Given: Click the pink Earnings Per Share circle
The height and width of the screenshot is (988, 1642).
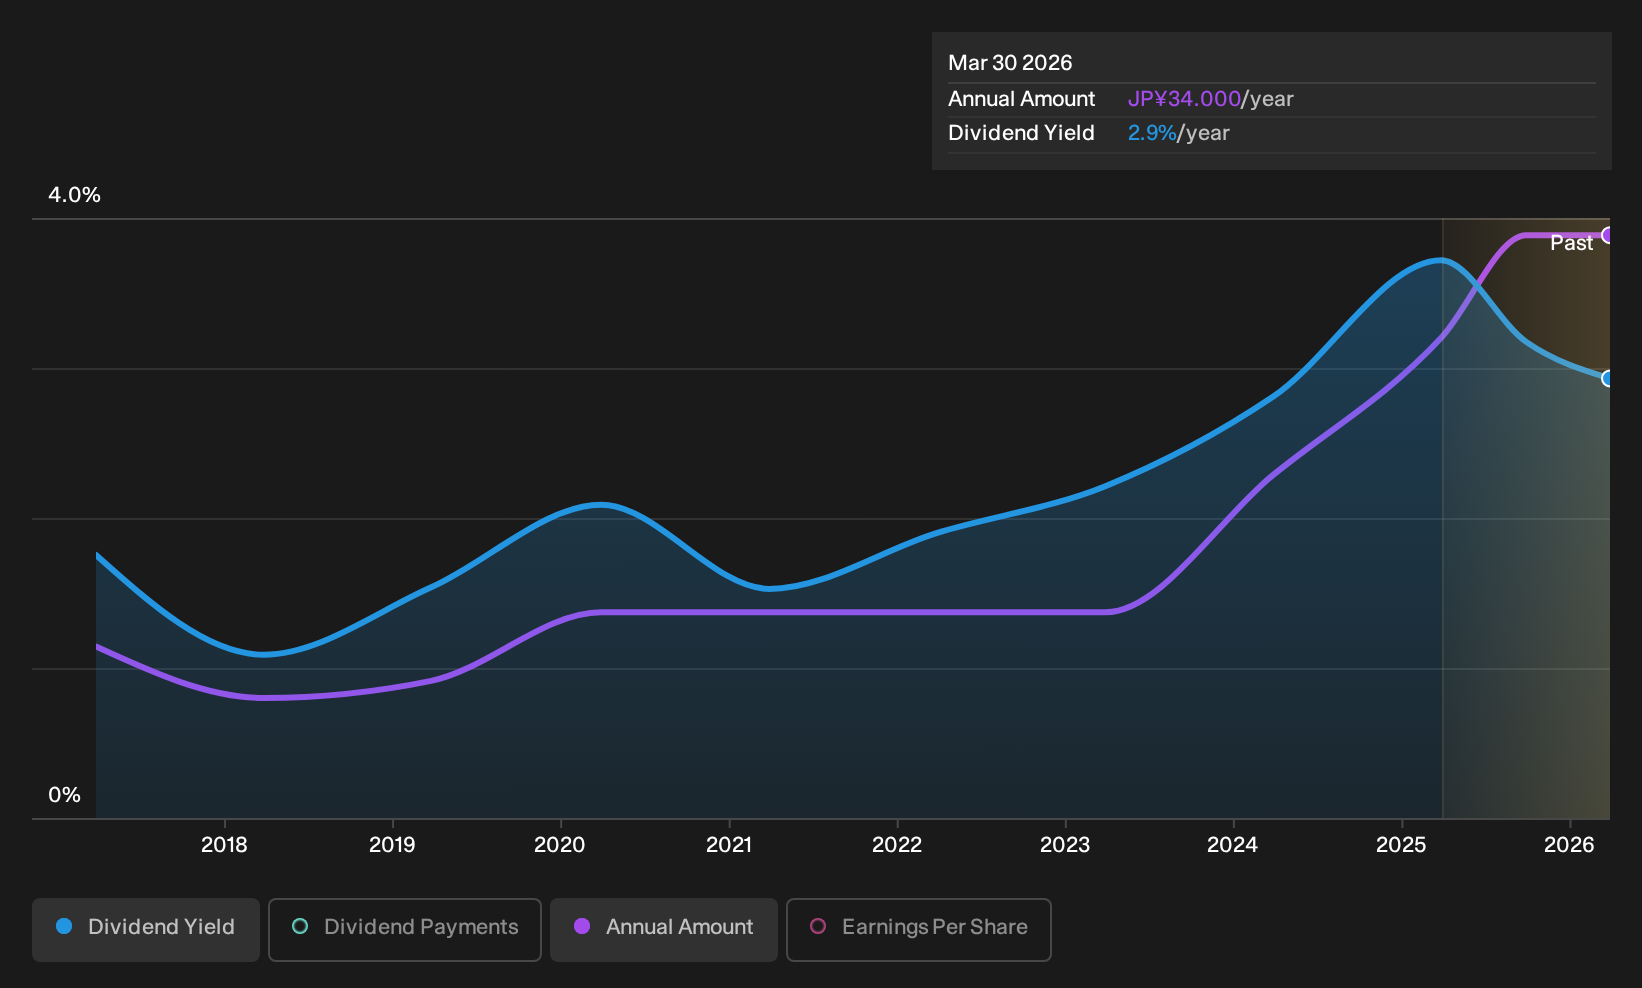Looking at the screenshot, I should click(x=818, y=926).
